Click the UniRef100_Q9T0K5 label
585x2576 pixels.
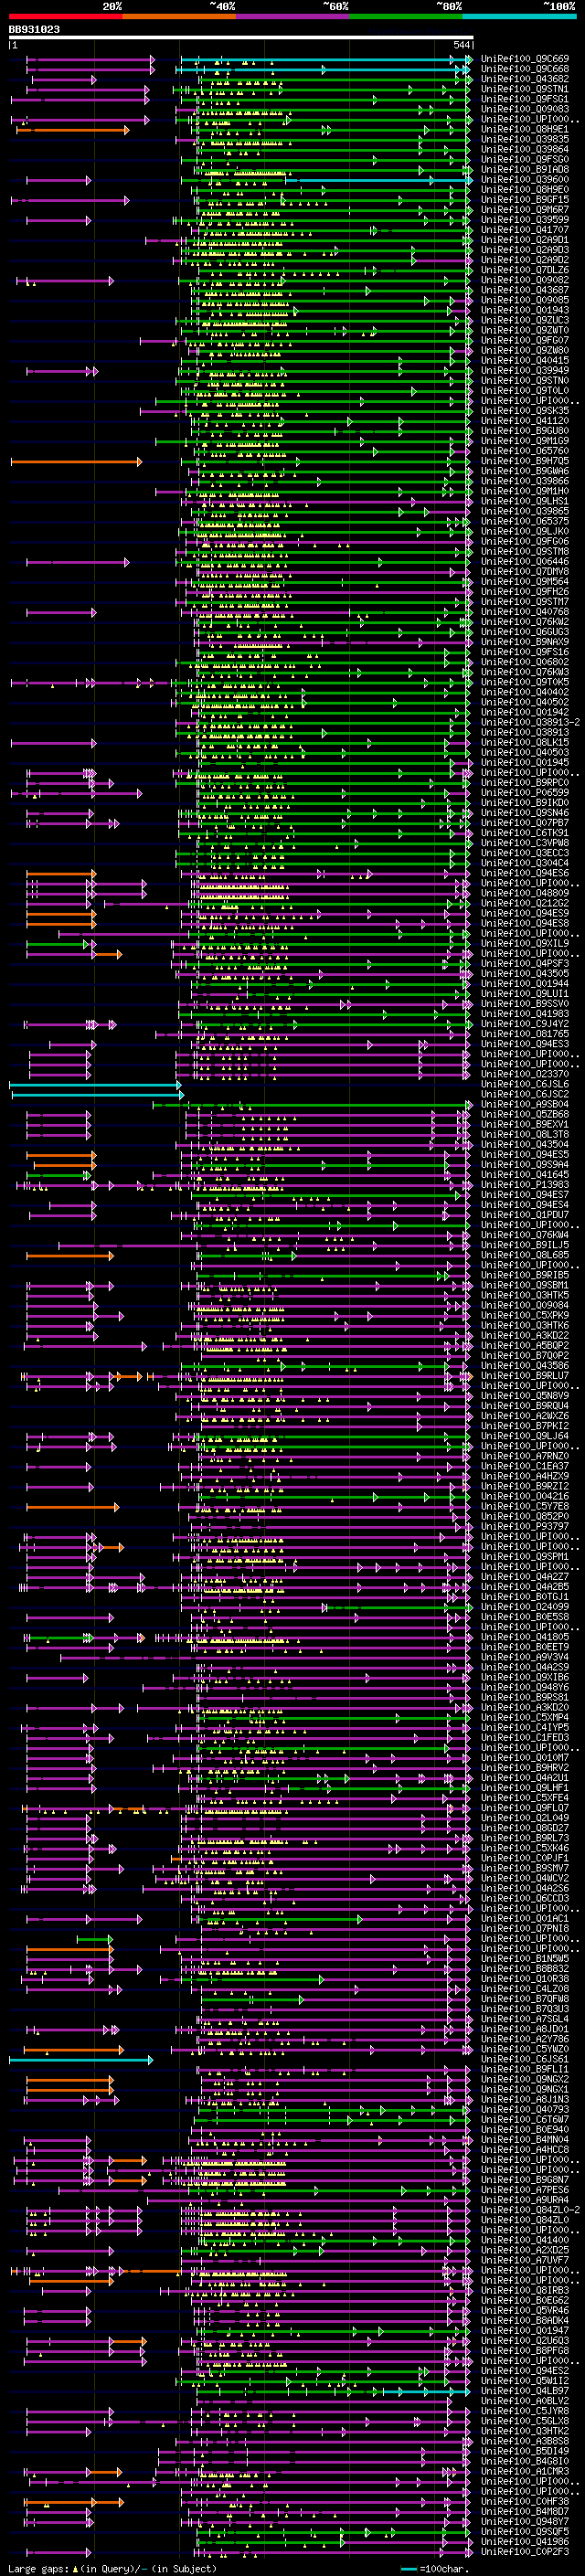click(524, 682)
